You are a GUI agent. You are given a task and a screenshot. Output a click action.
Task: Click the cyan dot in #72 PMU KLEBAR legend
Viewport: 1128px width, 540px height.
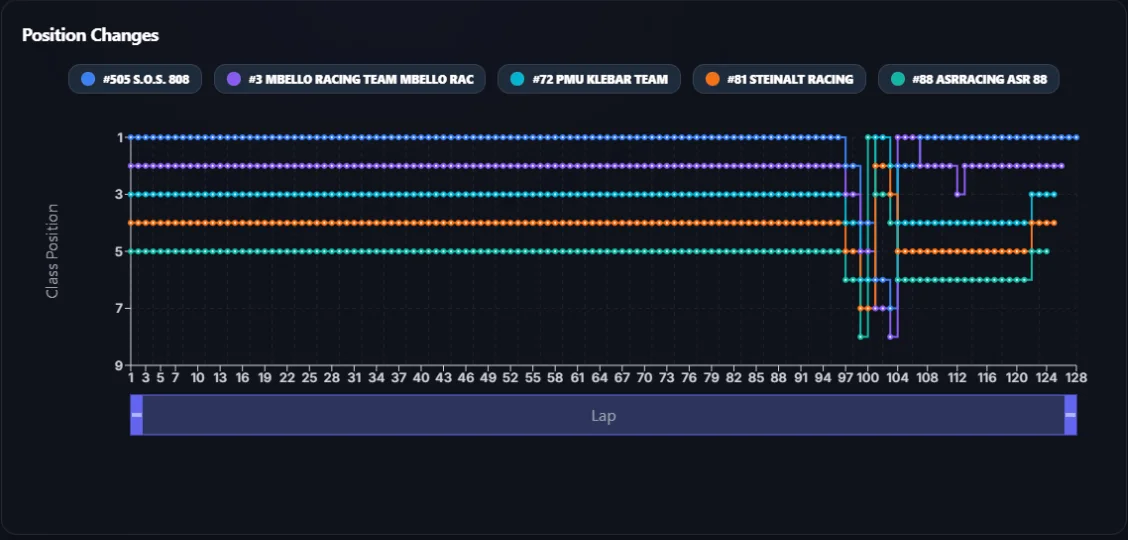click(x=517, y=79)
